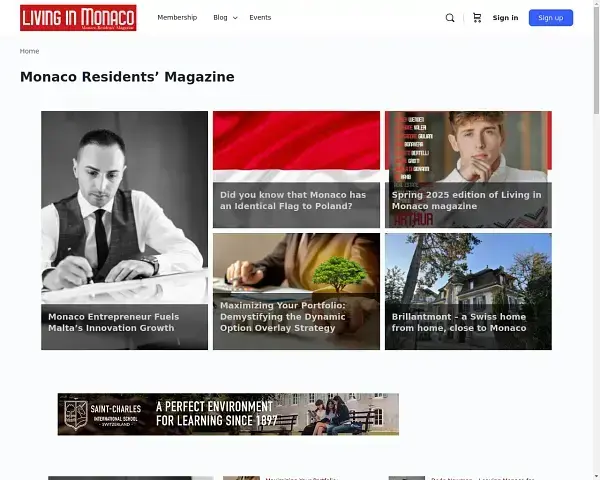Viewport: 600px width, 480px height.
Task: Go to the Events page
Action: [x=260, y=18]
